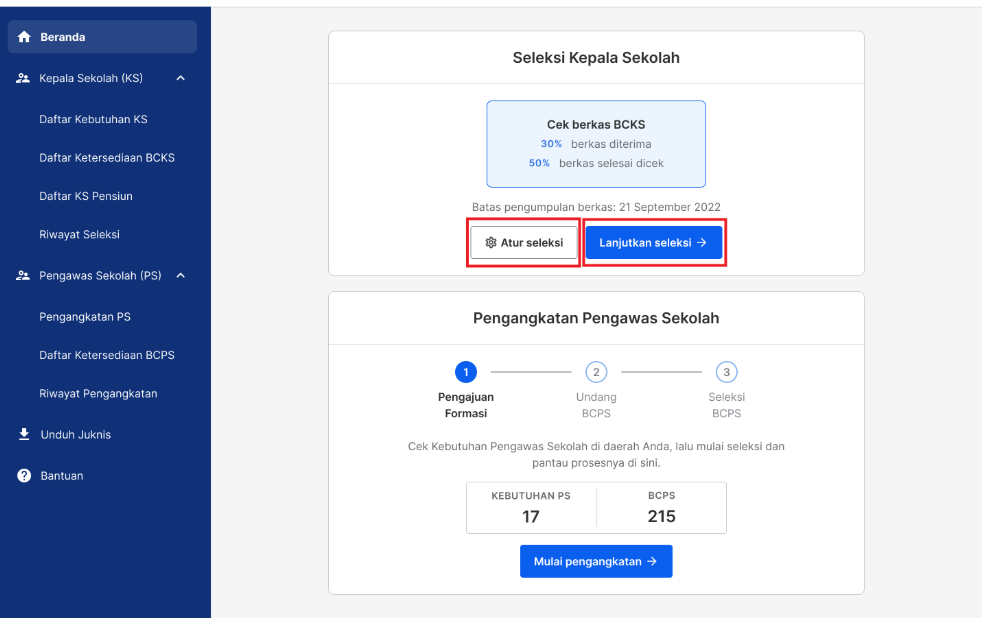Open Daftar Kebutuhan KS menu
Viewport: 982px width, 618px height.
tap(93, 119)
